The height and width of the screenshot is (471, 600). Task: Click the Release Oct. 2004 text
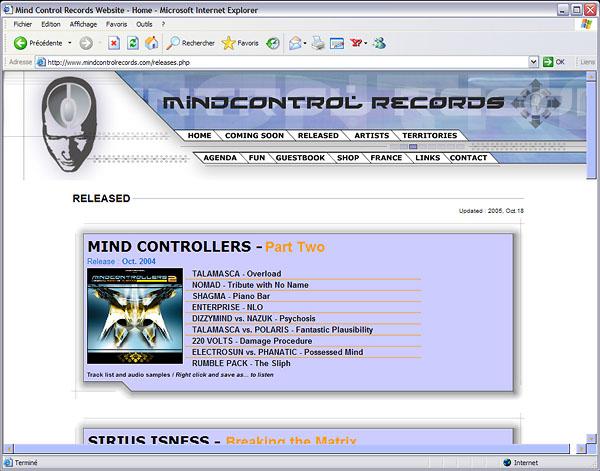point(121,261)
